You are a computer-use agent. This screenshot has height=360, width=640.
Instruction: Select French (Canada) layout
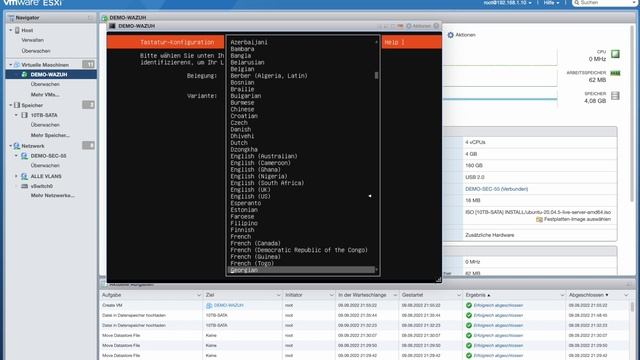[x=256, y=243]
